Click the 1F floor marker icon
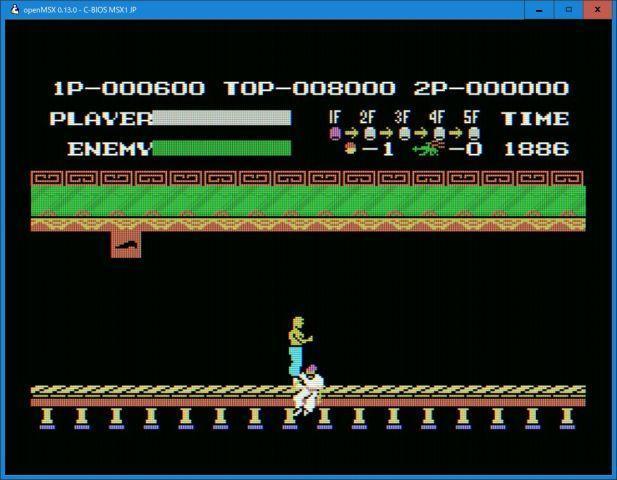The width and height of the screenshot is (617, 480). [336, 132]
